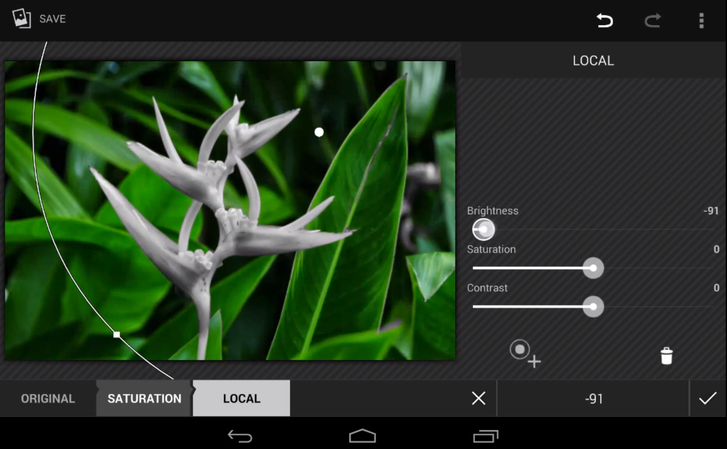Screen dimensions: 727x449
Task: Tap the undo arrow icon
Action: (x=604, y=20)
